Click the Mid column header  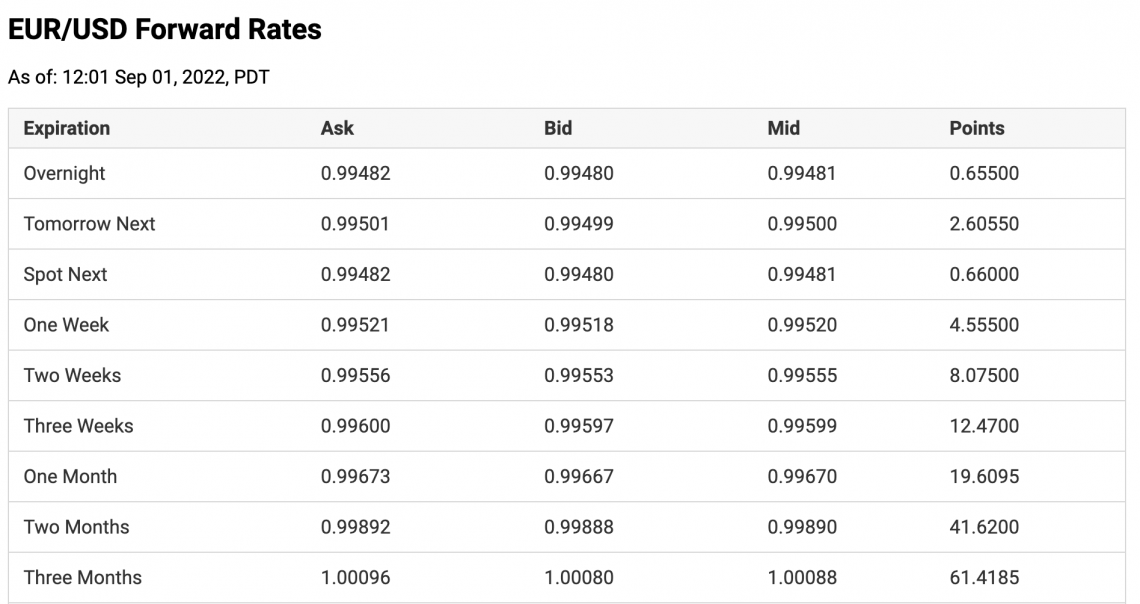(x=784, y=128)
